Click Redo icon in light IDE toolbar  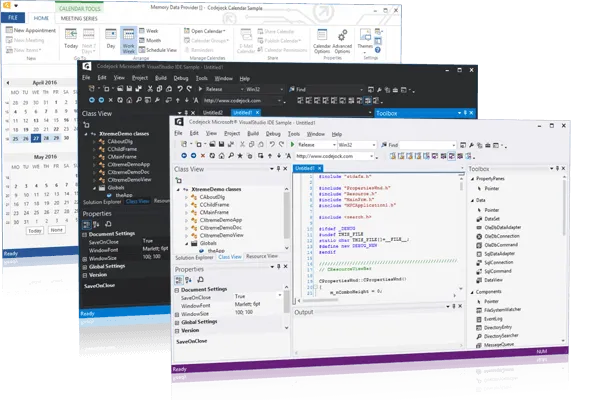click(281, 144)
